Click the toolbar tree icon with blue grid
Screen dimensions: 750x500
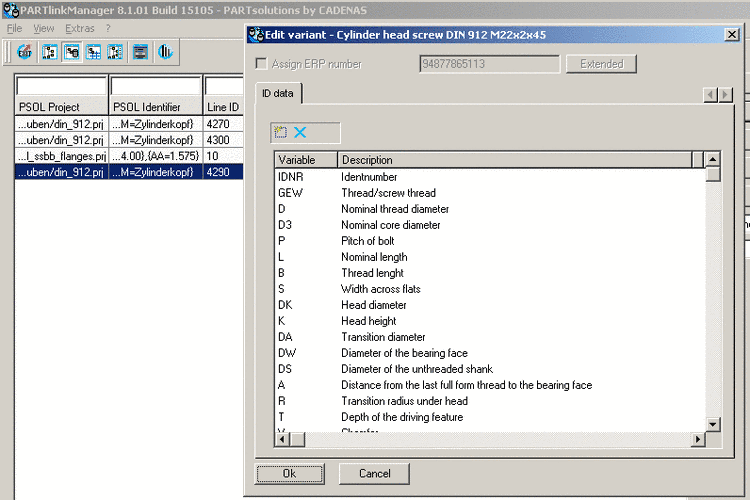93,52
